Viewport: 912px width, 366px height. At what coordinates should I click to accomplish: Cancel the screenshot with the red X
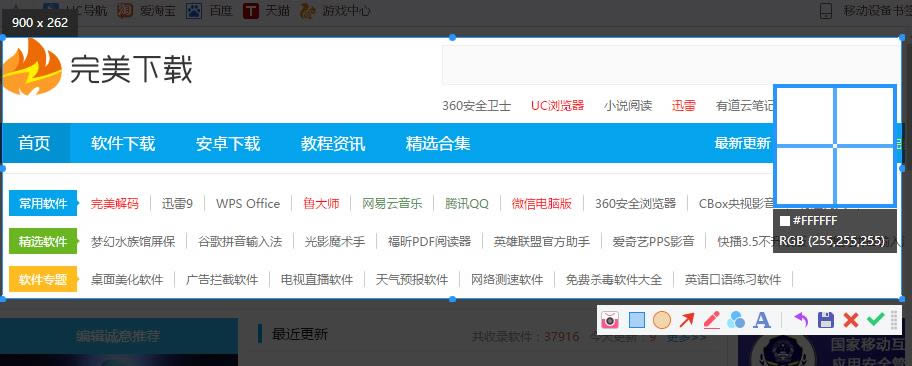(851, 319)
